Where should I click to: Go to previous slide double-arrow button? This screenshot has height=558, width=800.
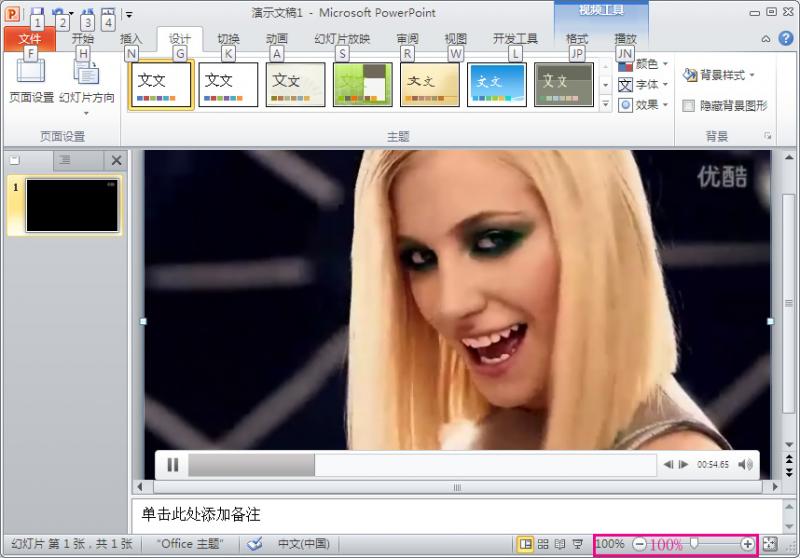tap(789, 460)
